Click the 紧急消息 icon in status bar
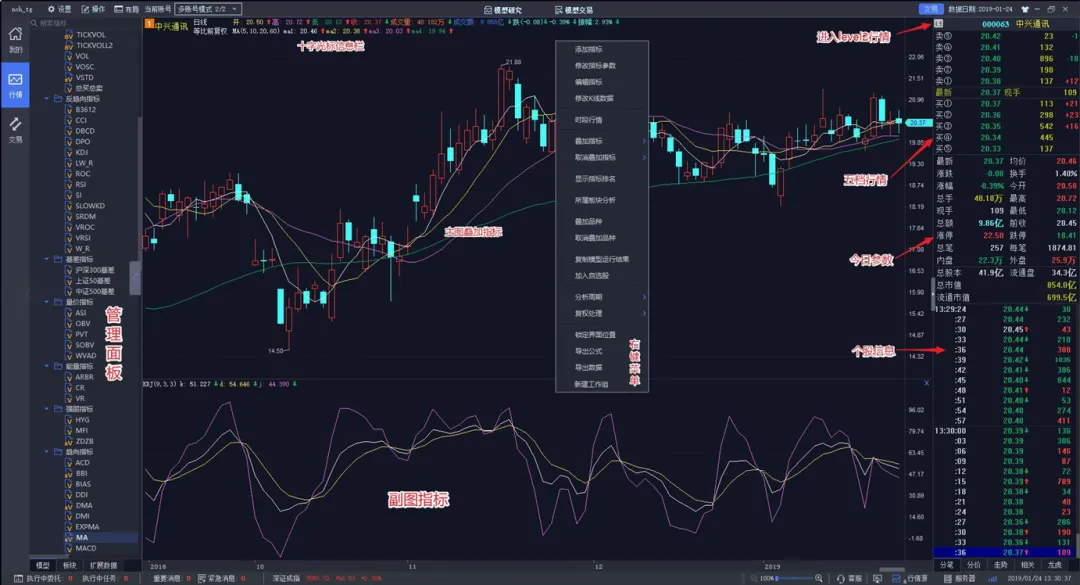Image resolution: width=1080 pixels, height=585 pixels. tap(202, 578)
